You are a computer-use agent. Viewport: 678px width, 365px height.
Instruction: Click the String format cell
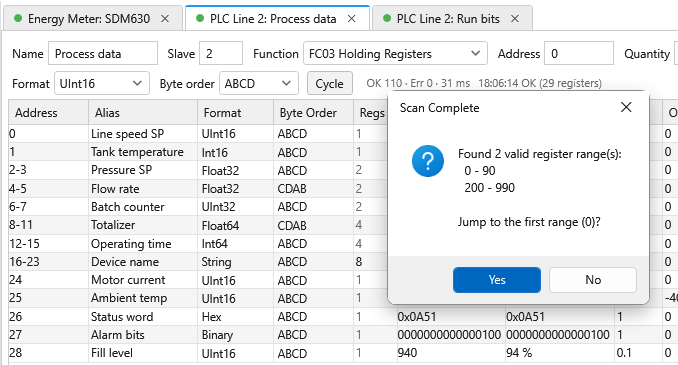[x=235, y=262]
